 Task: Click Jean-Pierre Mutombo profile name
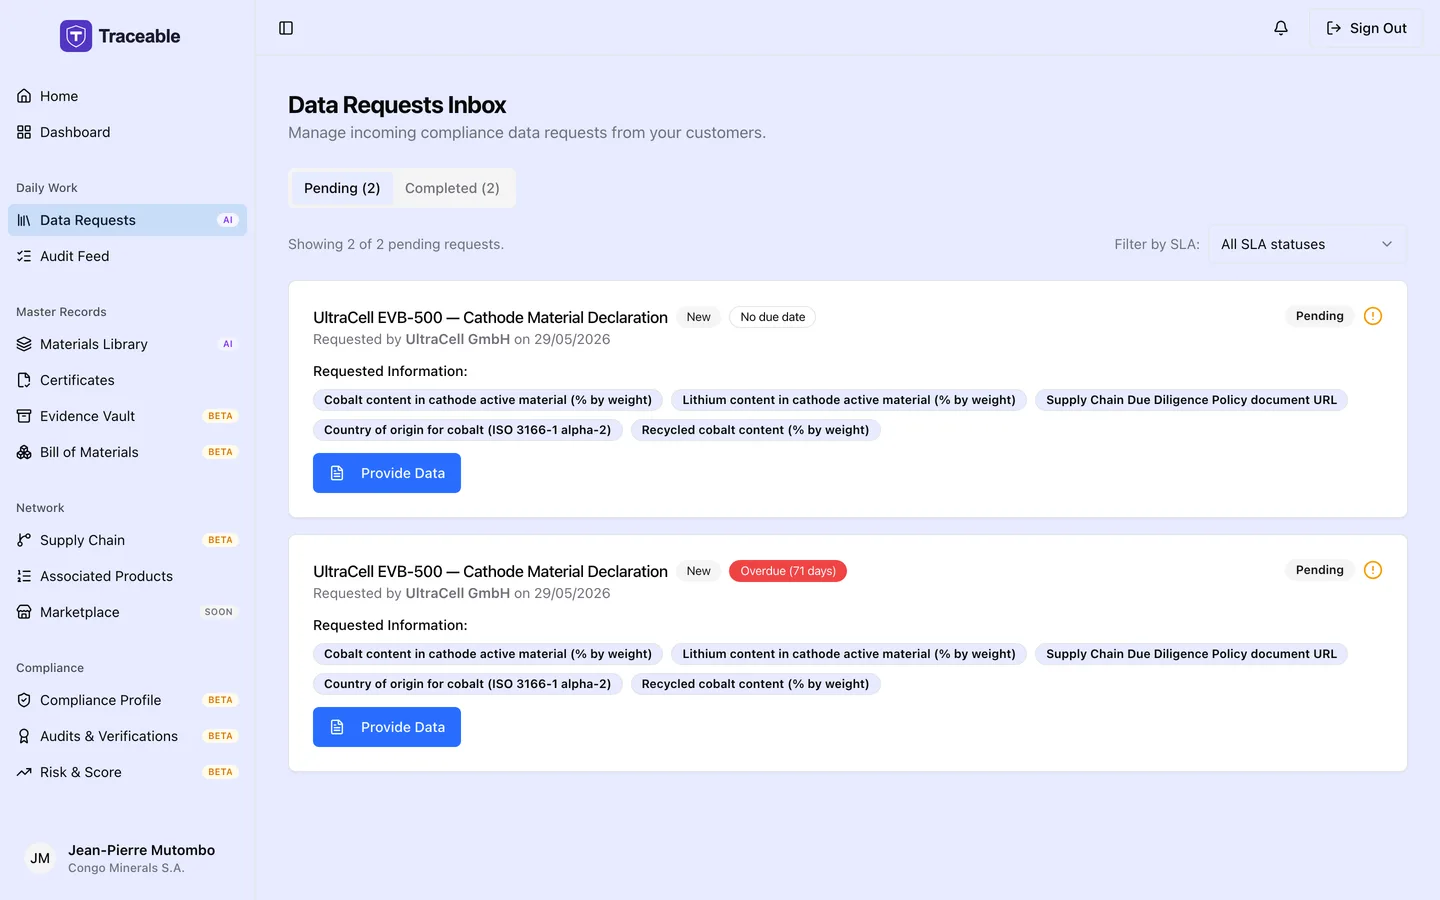(x=142, y=850)
